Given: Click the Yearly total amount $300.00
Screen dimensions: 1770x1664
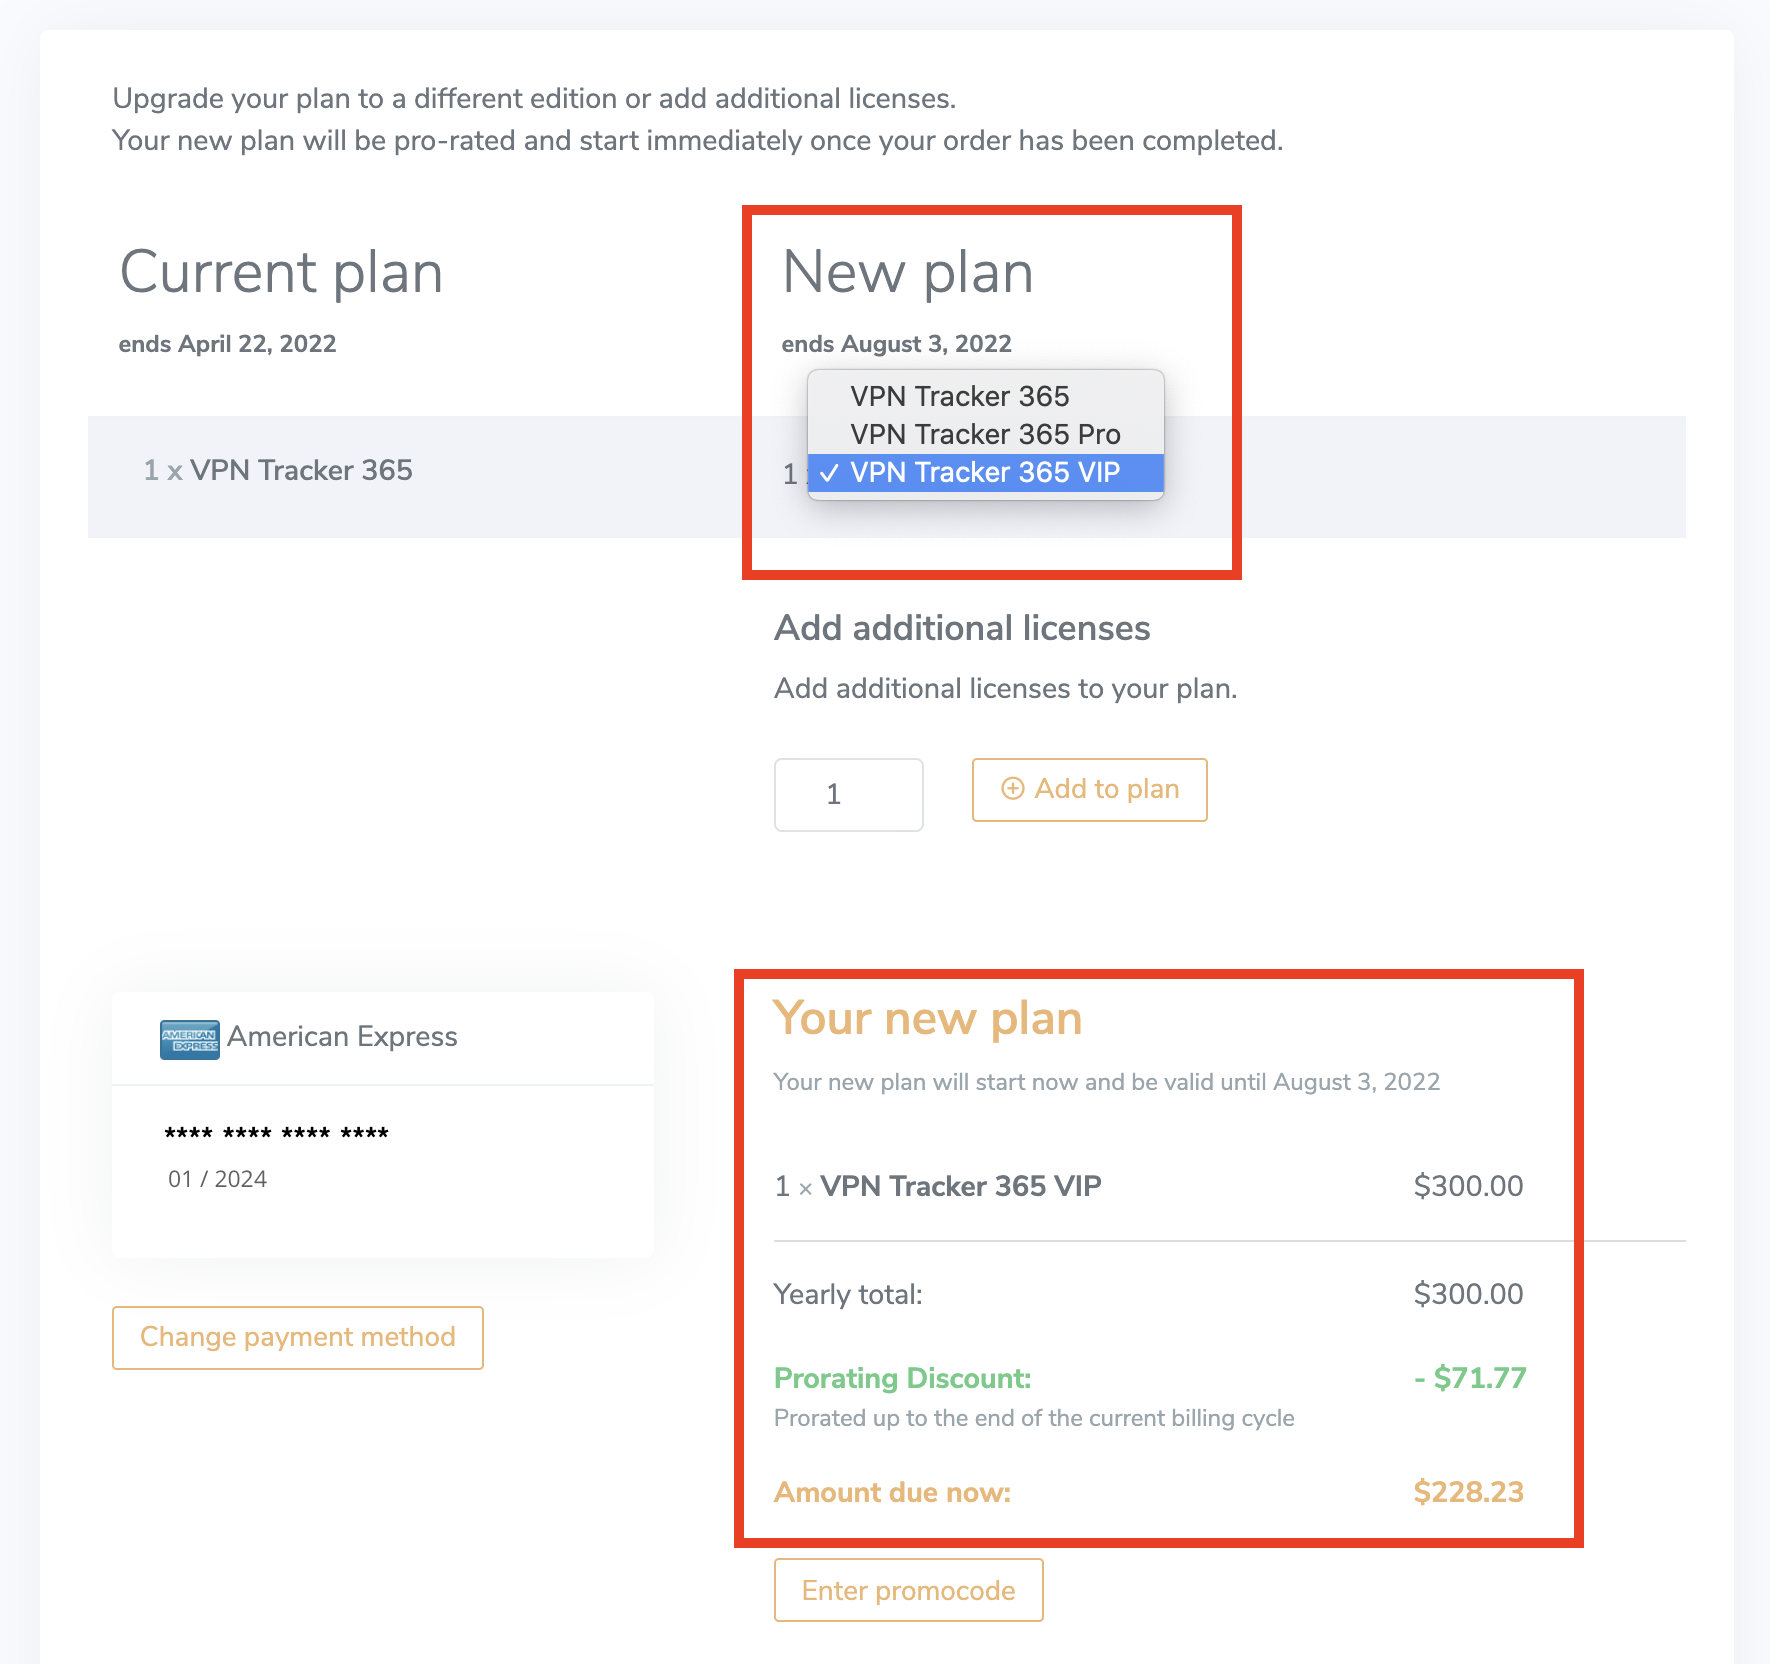Looking at the screenshot, I should pos(1467,1294).
